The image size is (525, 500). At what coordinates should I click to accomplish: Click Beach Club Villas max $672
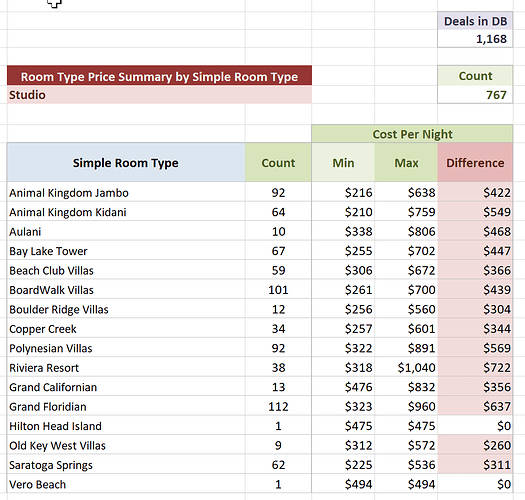[406, 270]
